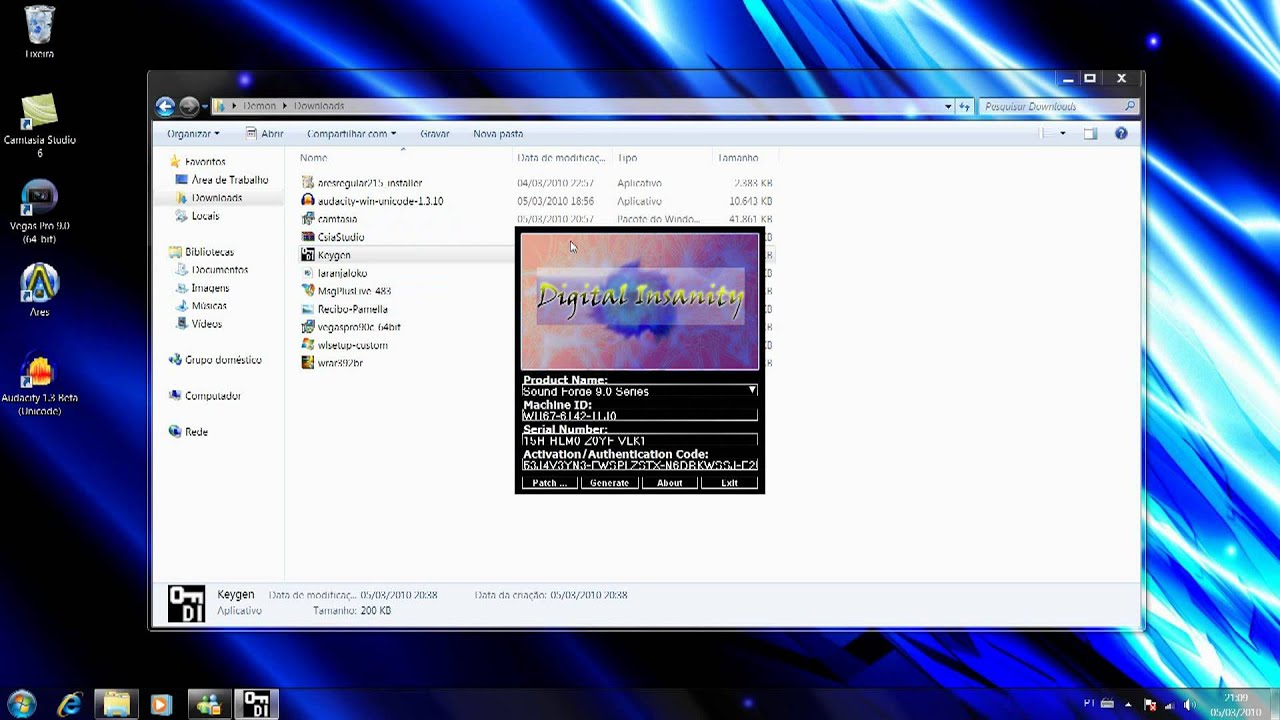1280x720 pixels.
Task: Expand the view options dropdown arrow
Action: click(x=1062, y=133)
